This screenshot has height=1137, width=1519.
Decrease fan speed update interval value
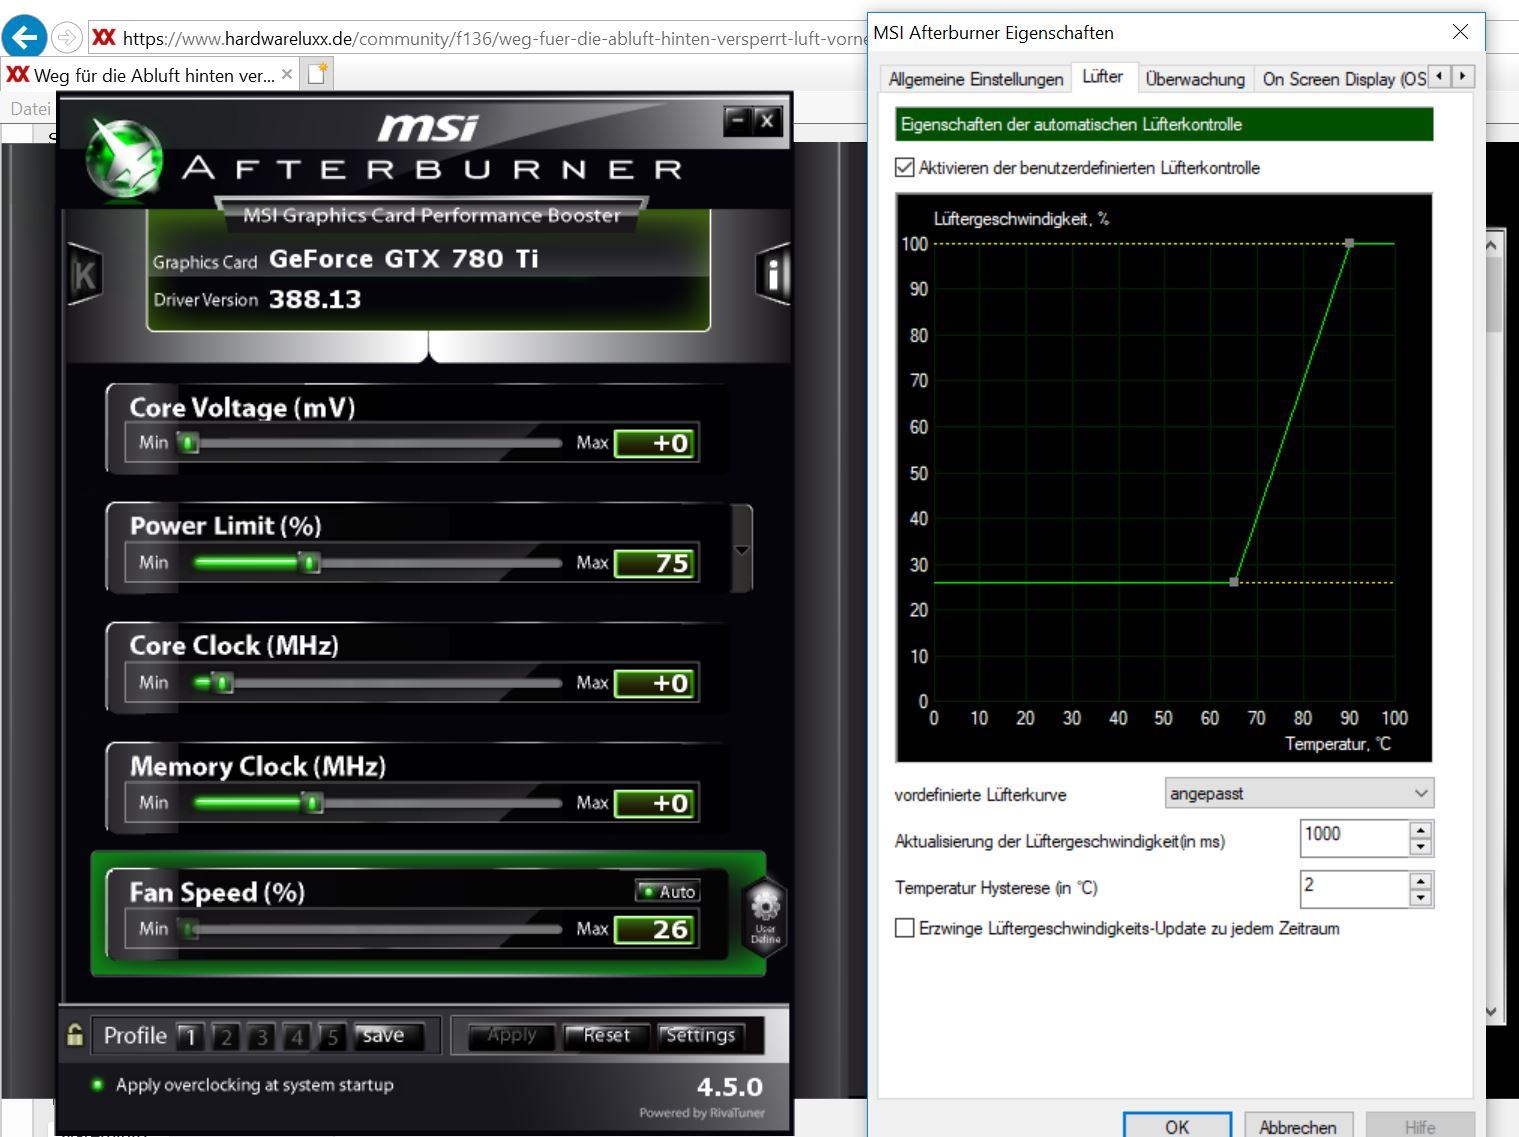pos(1420,847)
